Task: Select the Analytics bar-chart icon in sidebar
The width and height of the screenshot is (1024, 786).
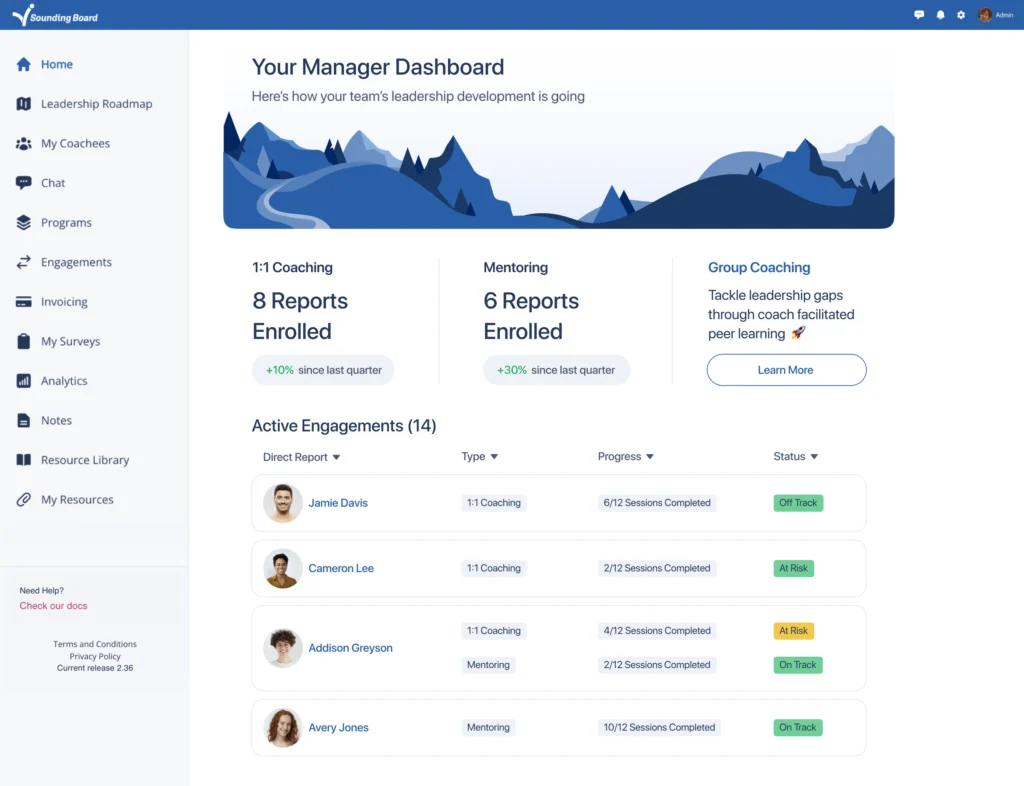Action: point(25,381)
